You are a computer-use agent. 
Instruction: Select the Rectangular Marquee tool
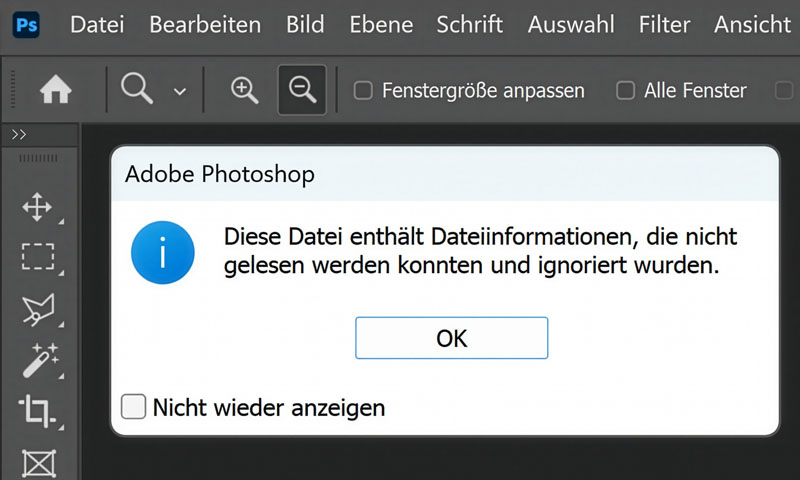37,257
